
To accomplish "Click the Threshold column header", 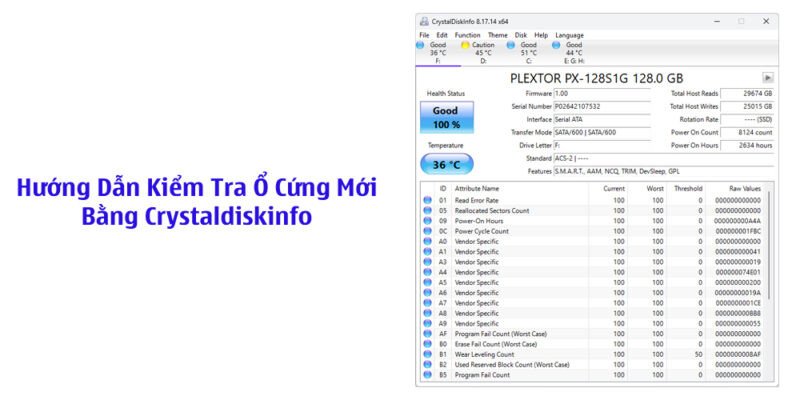I will 686,188.
